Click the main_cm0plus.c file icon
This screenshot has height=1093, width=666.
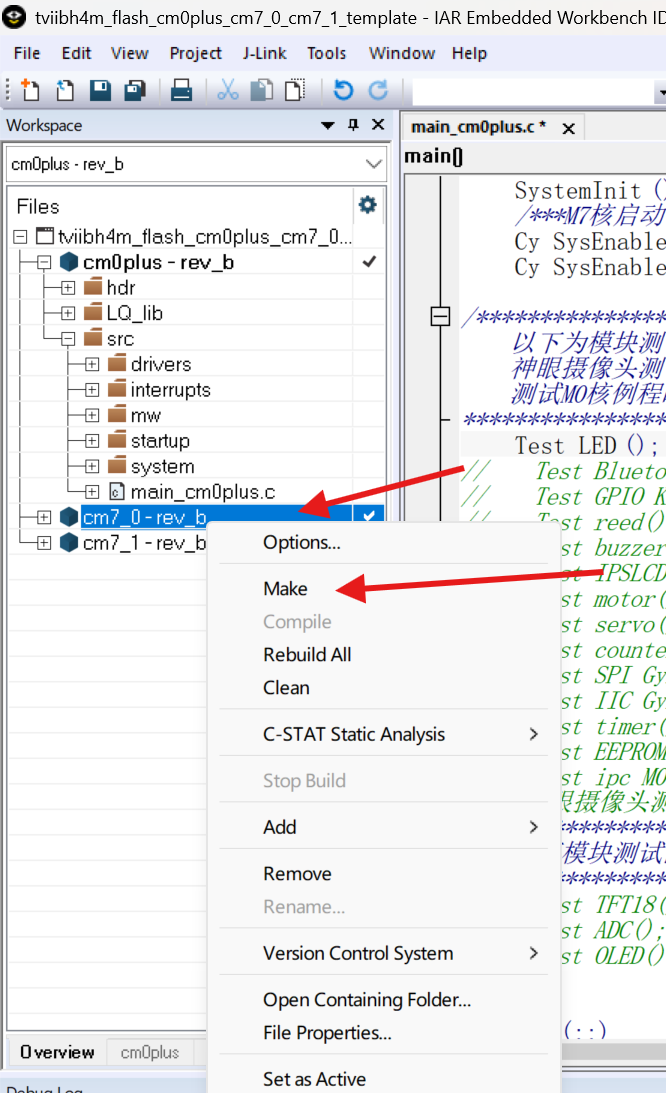(117, 491)
